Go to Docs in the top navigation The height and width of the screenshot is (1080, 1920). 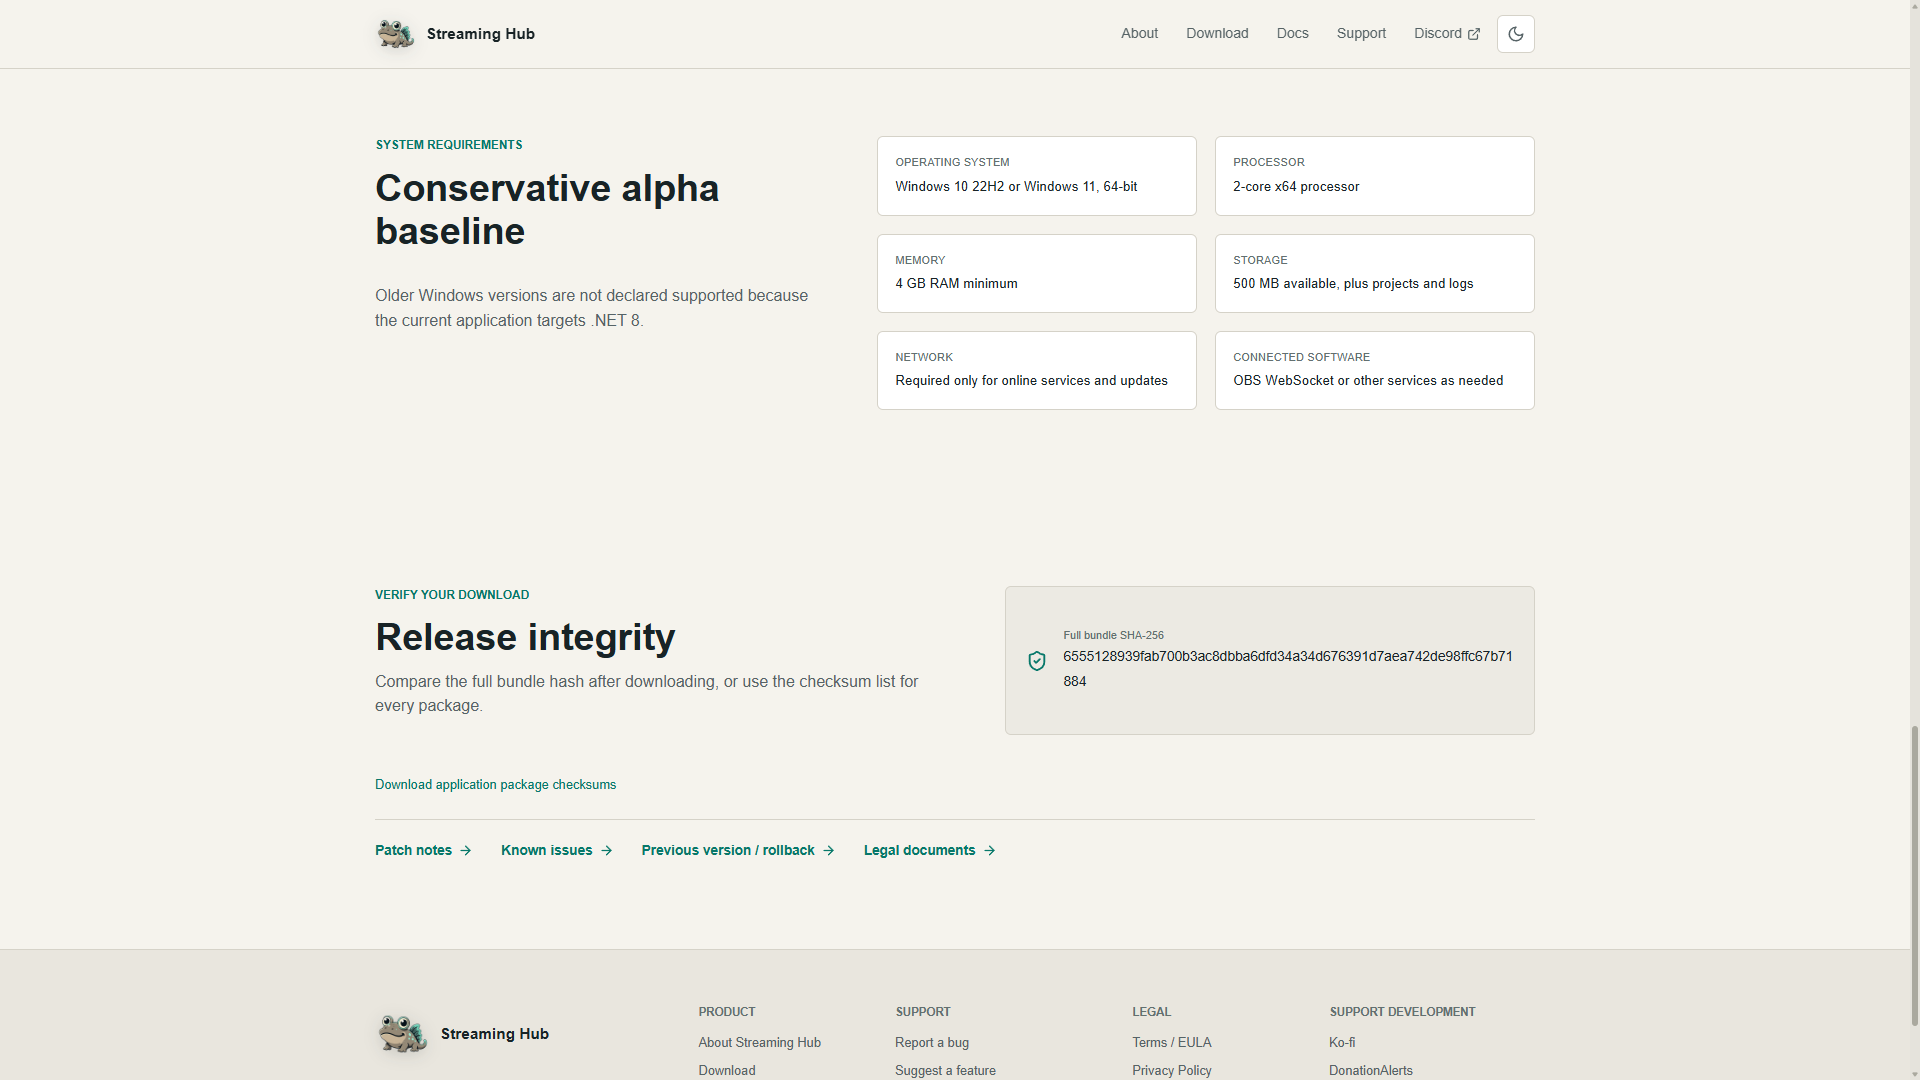coord(1292,33)
